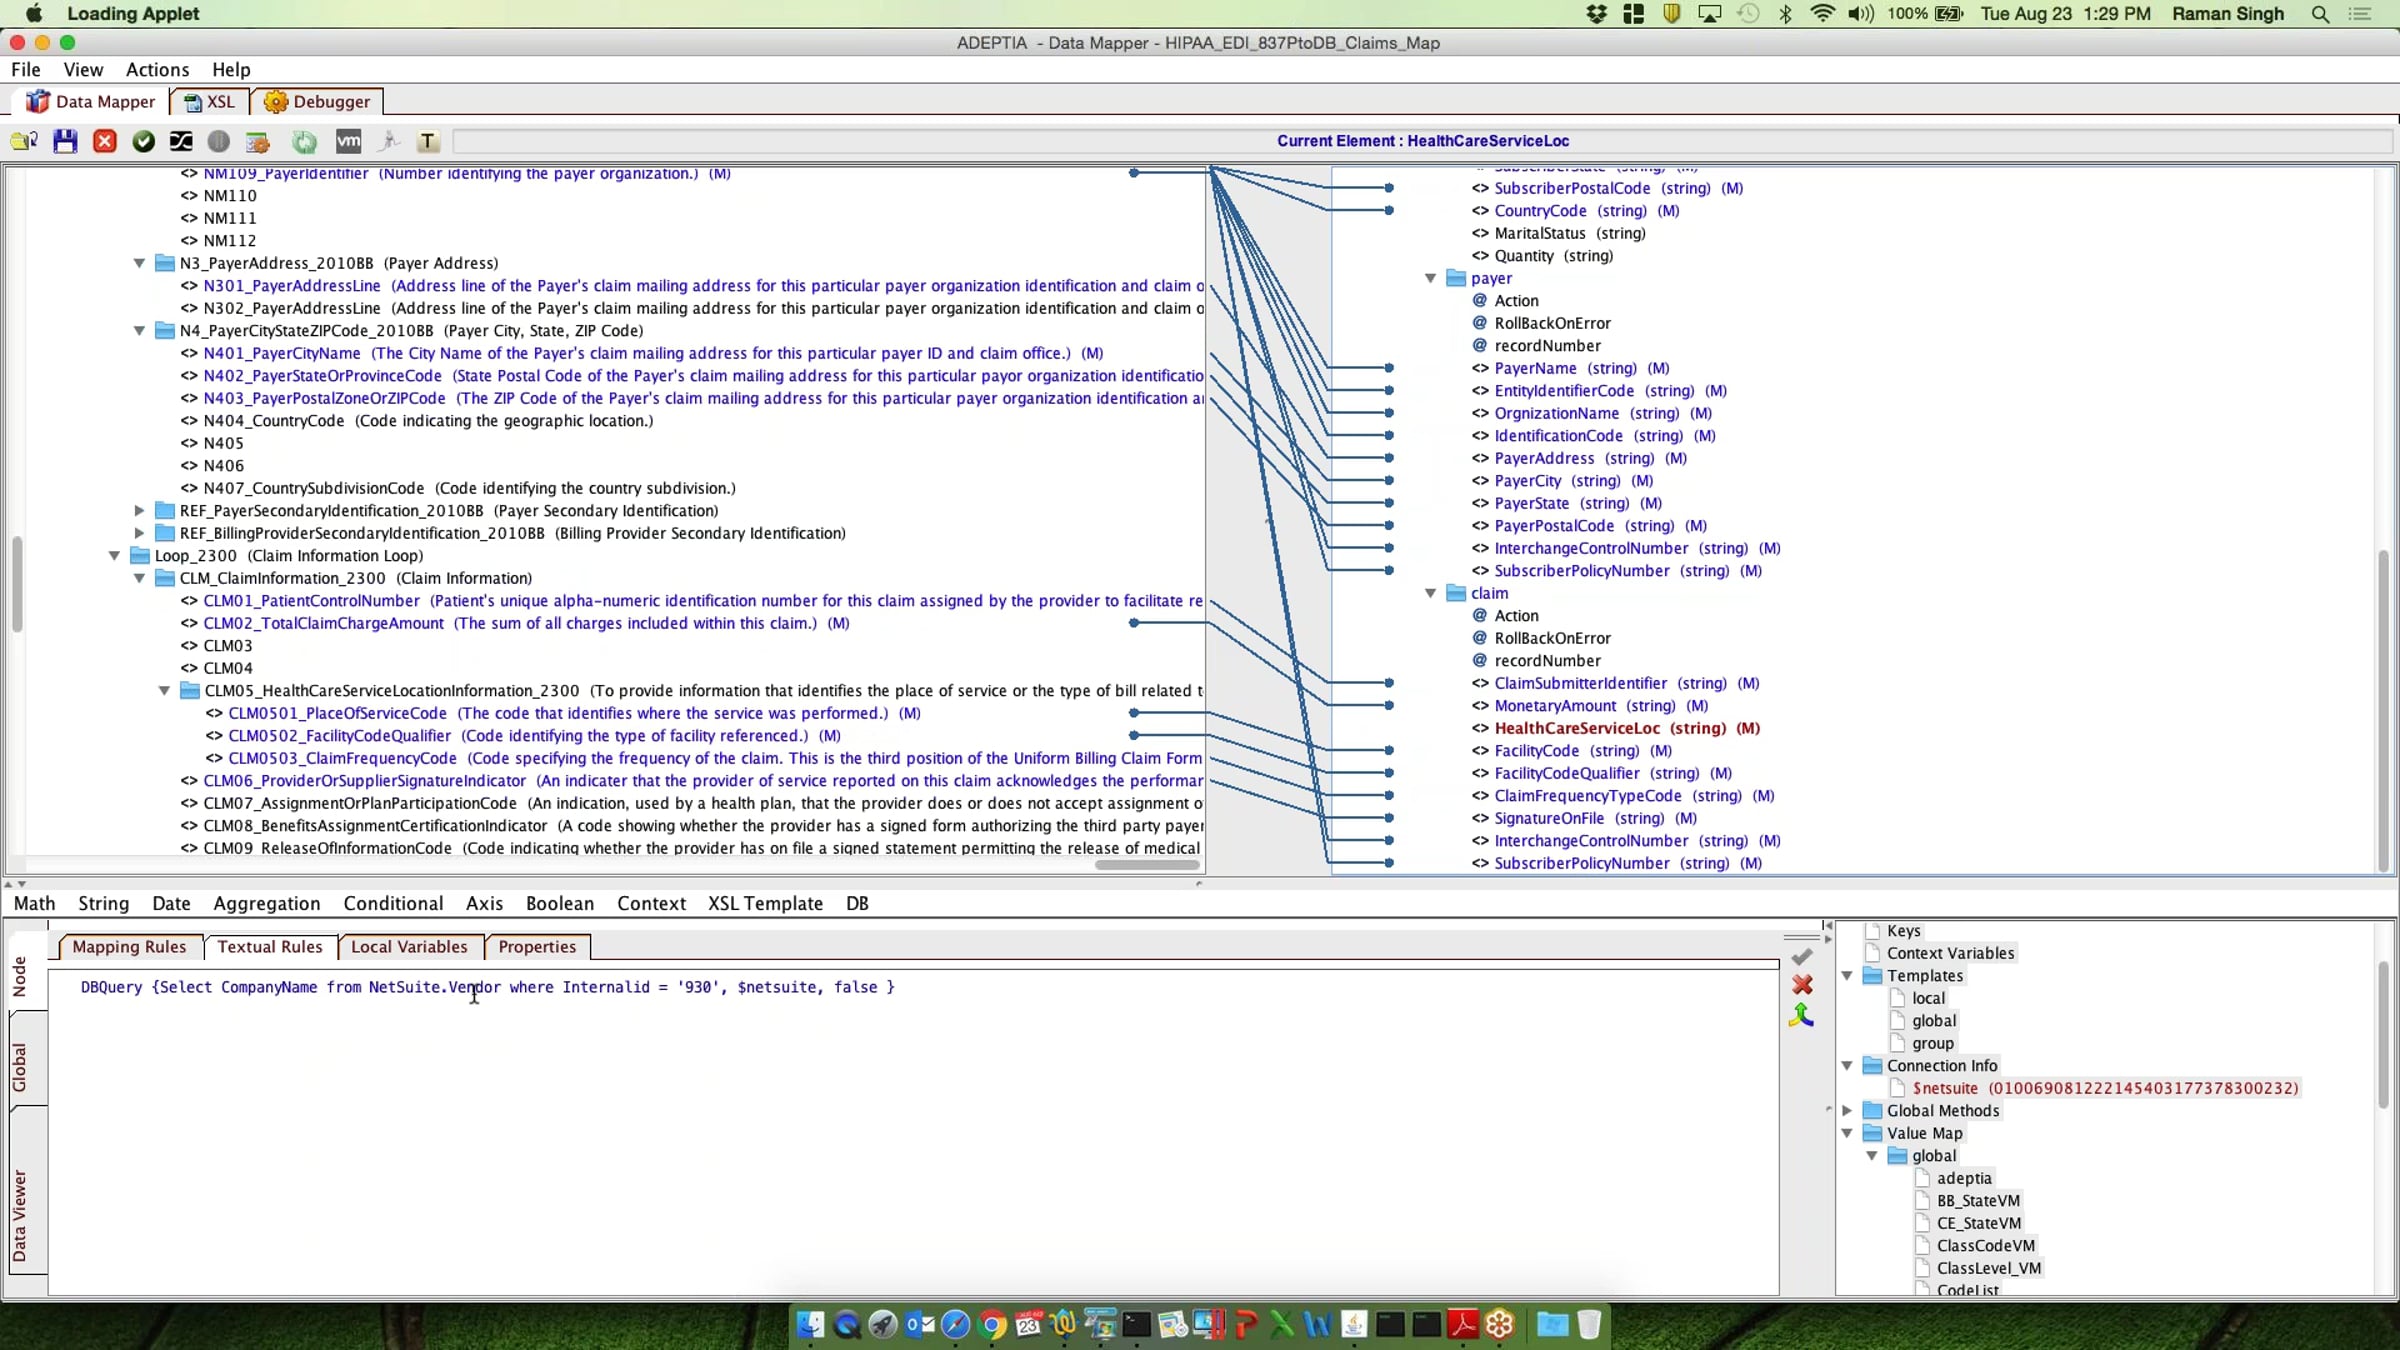Screen dimensions: 2400x1350
Task: Open the File menu
Action: (26, 70)
